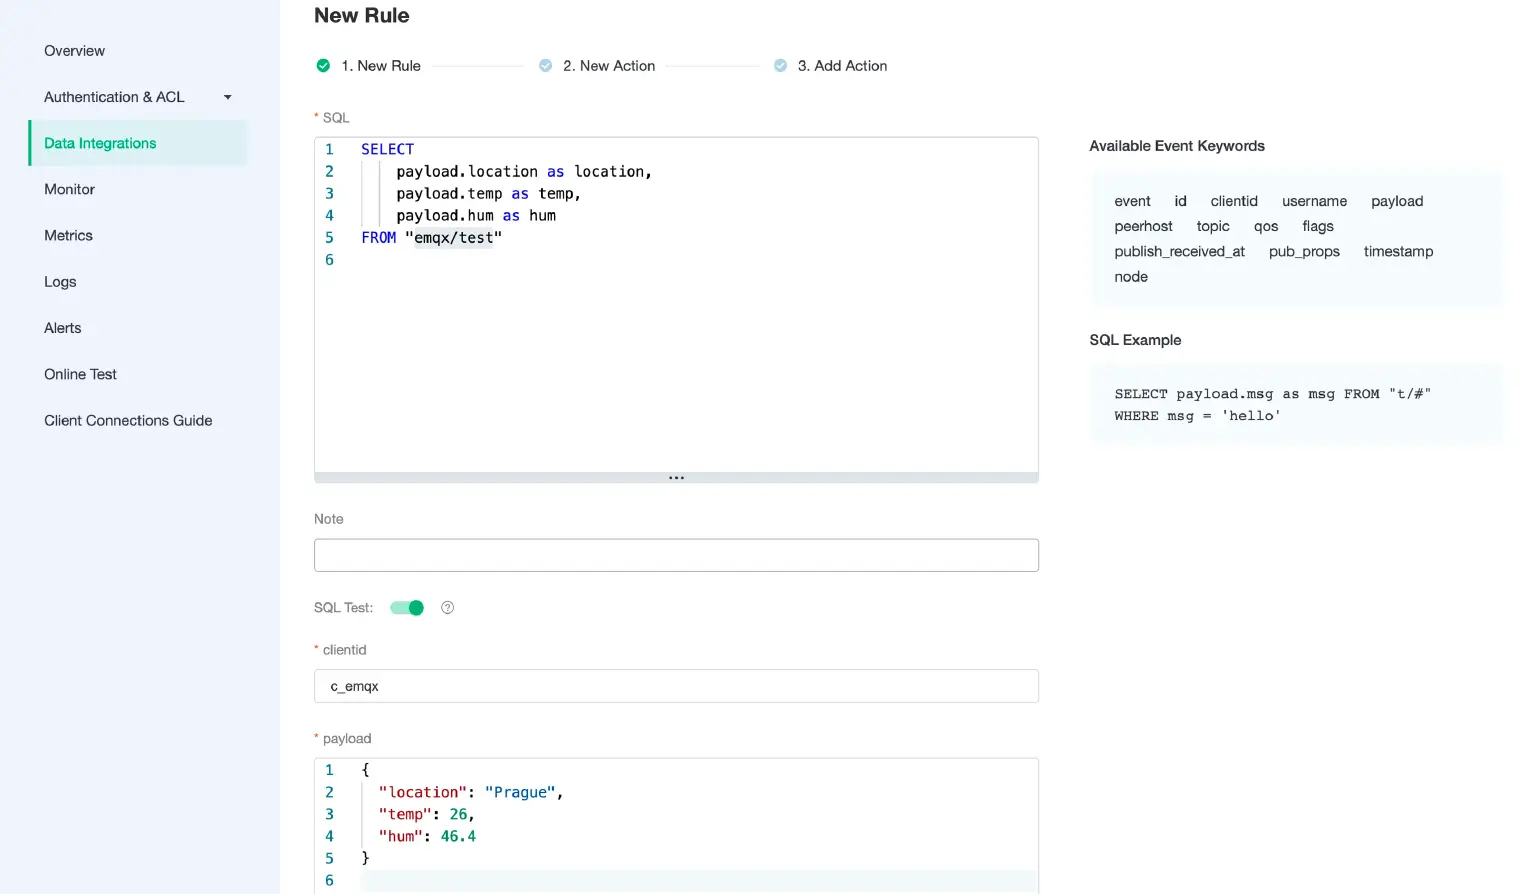Click the clientid input field

pos(676,686)
